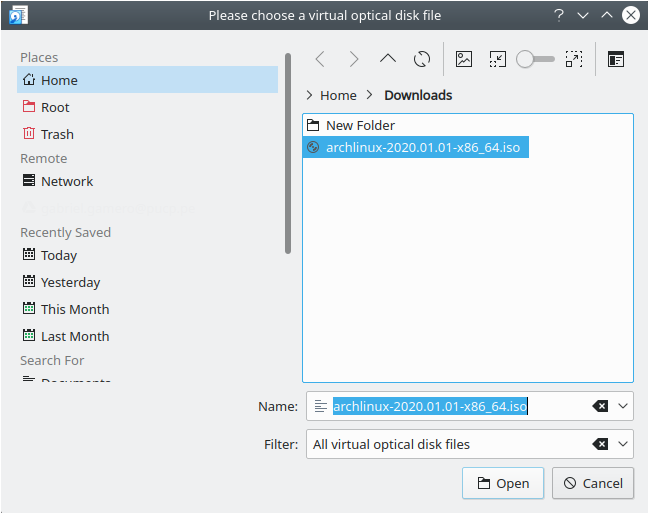This screenshot has width=648, height=513.
Task: Select New Folder in file list
Action: pyautogui.click(x=360, y=125)
